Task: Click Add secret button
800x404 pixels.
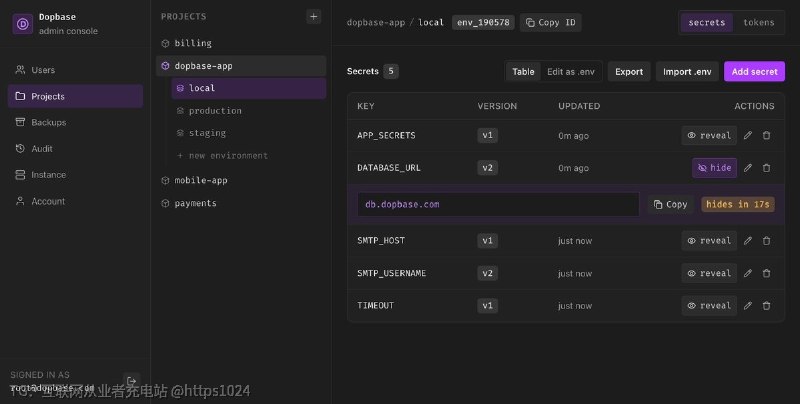Action: tap(755, 72)
